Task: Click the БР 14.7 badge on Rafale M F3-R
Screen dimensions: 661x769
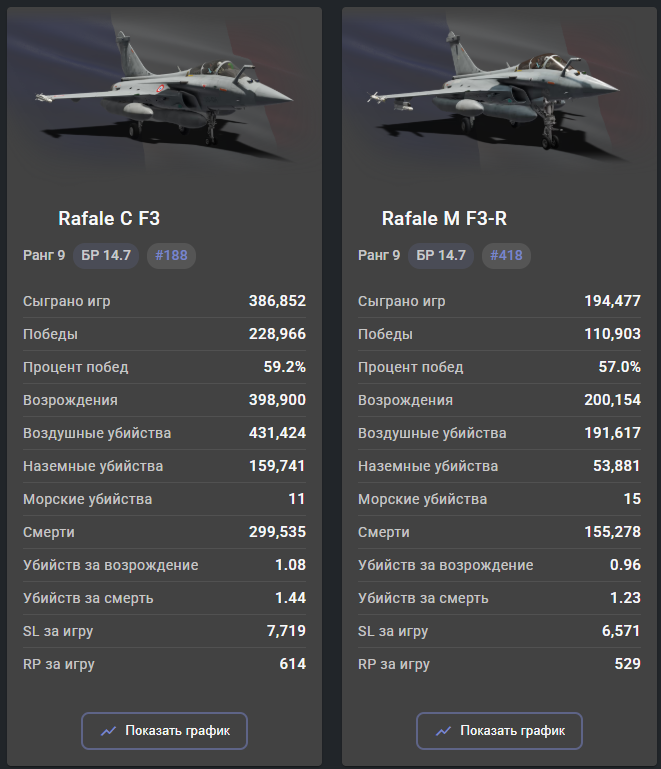Action: click(x=441, y=255)
